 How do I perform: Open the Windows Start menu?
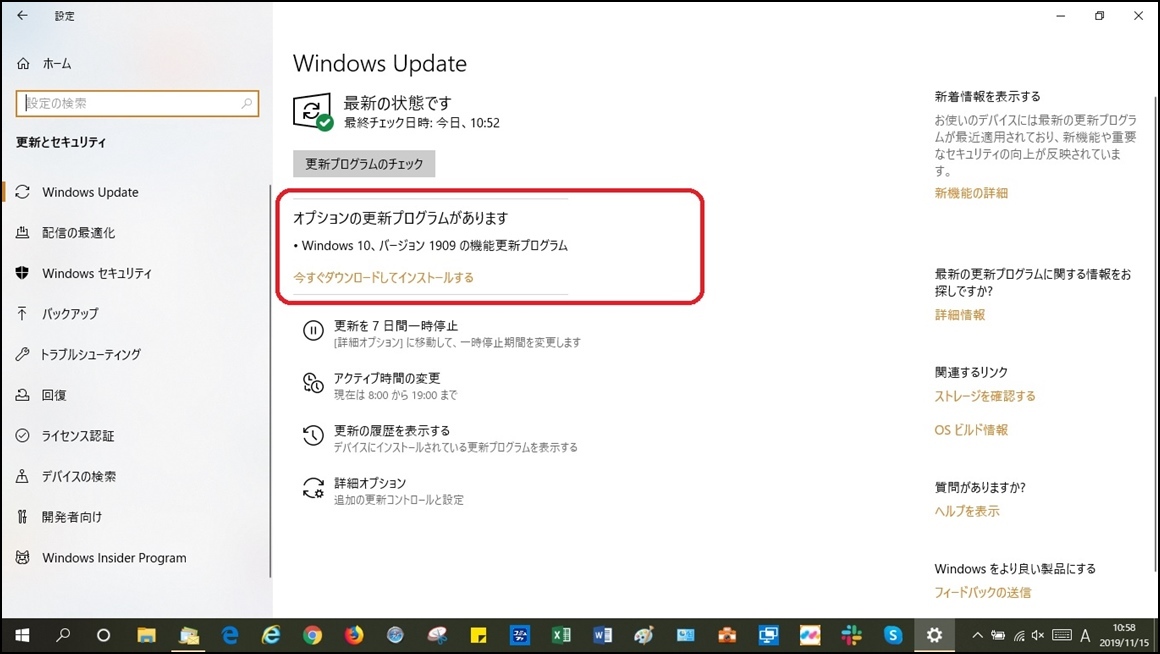click(x=21, y=636)
